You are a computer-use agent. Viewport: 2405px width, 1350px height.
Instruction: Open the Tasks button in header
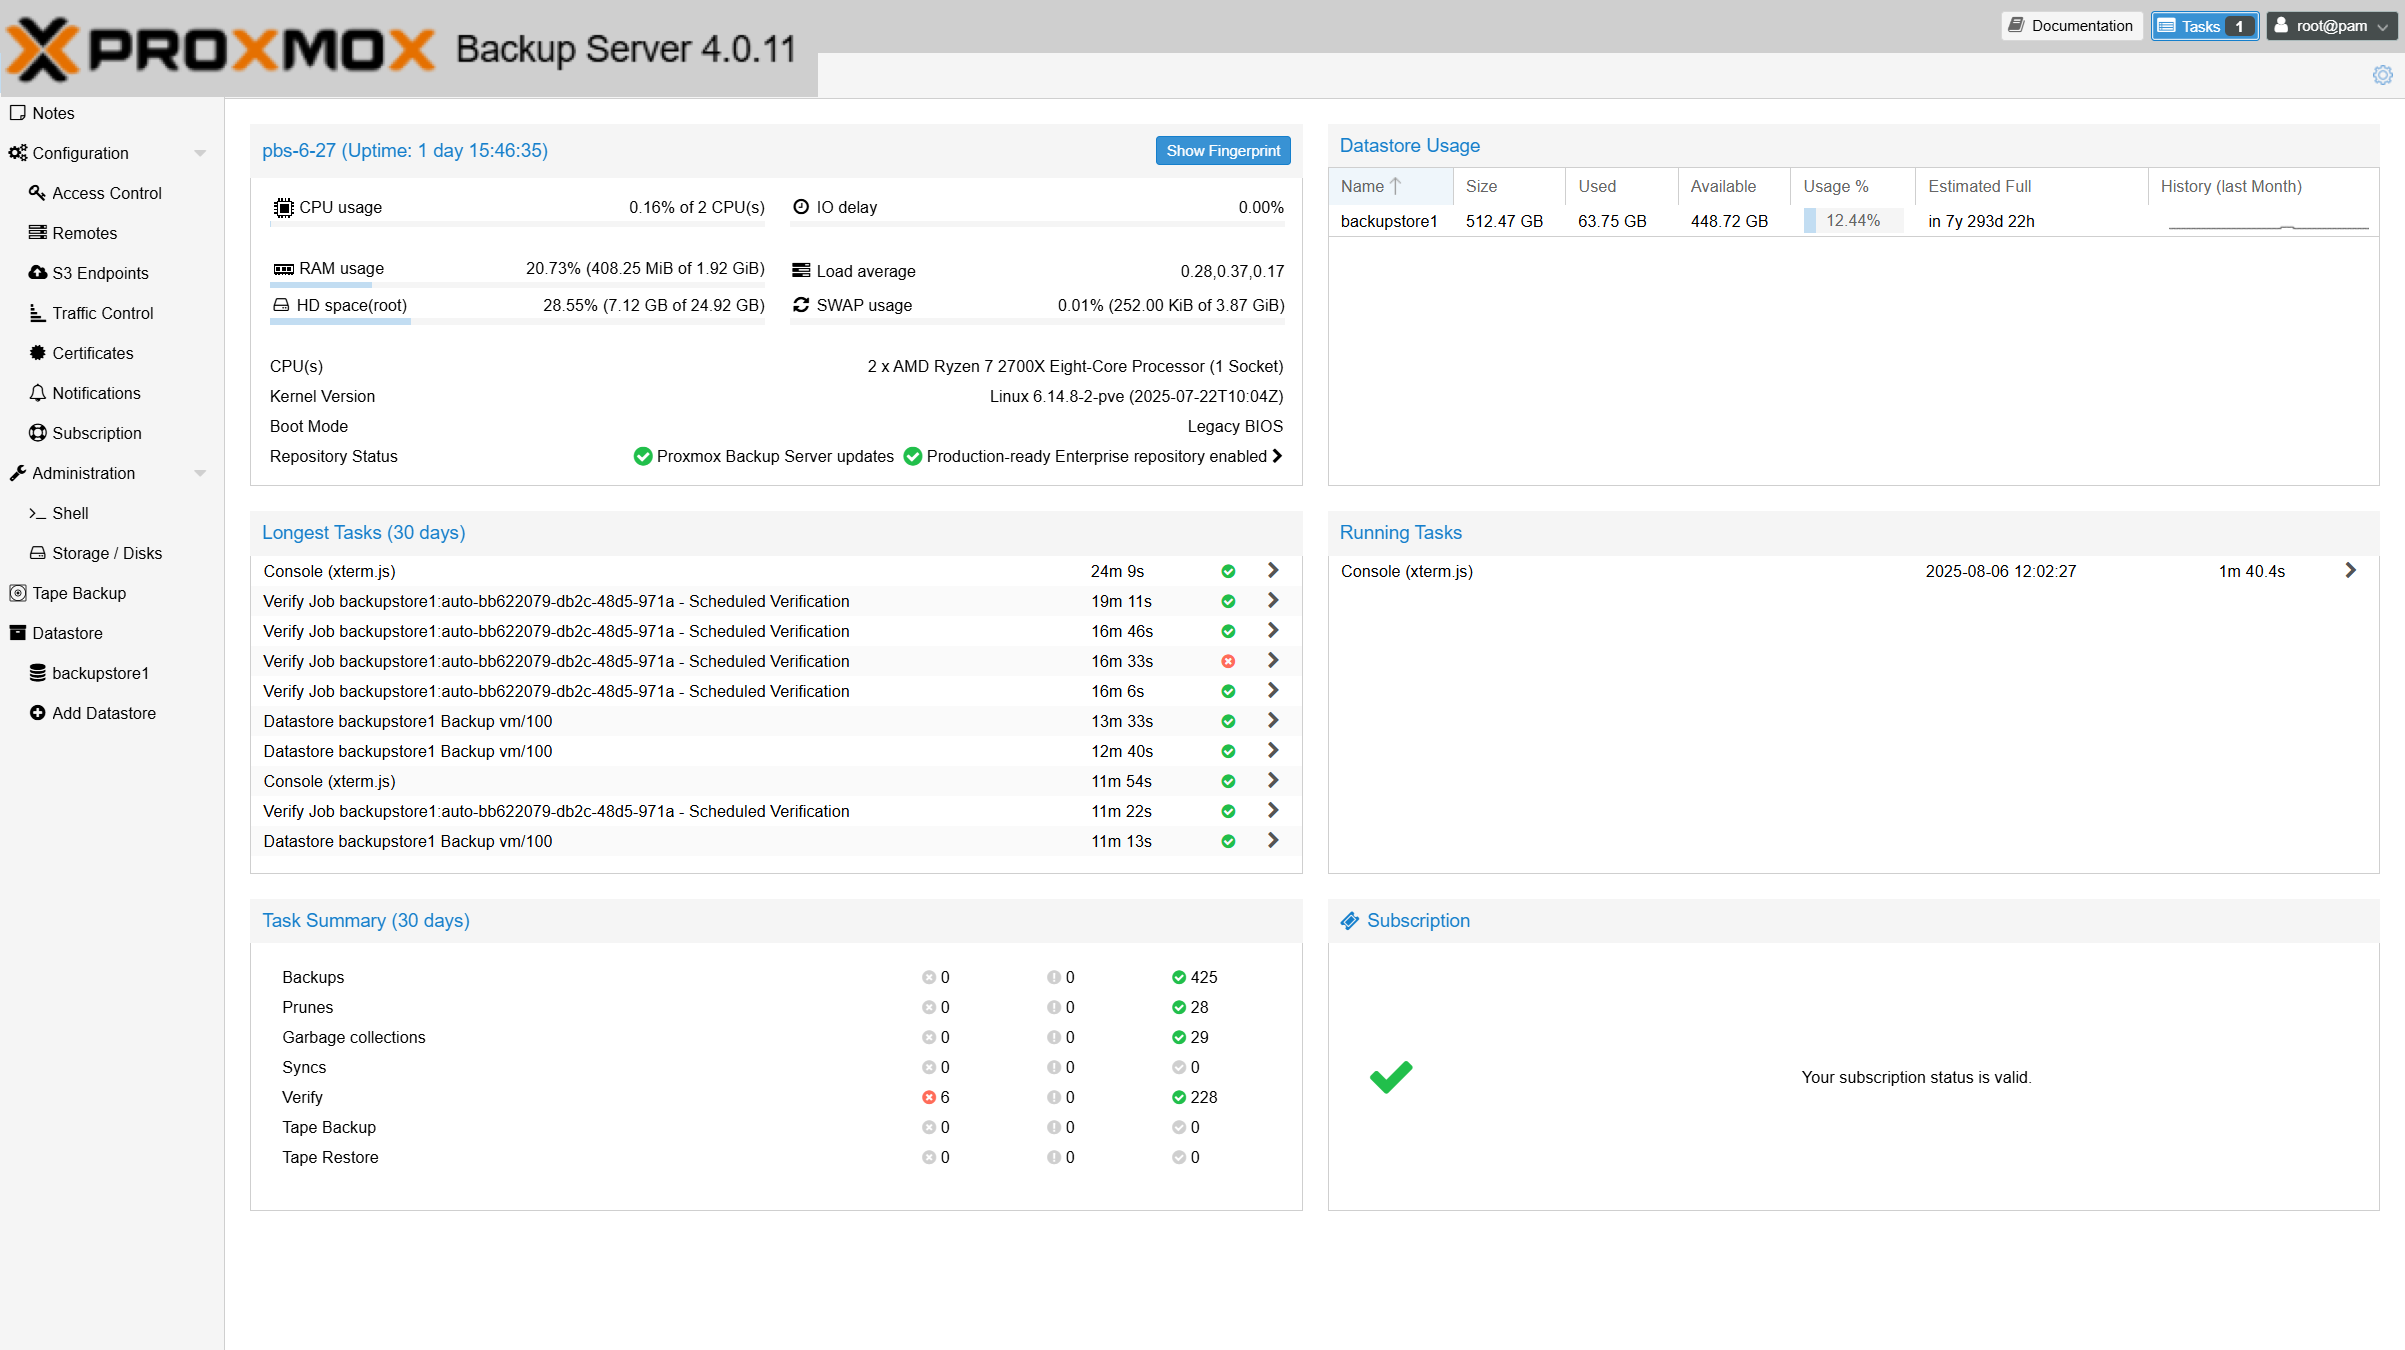tap(2204, 26)
